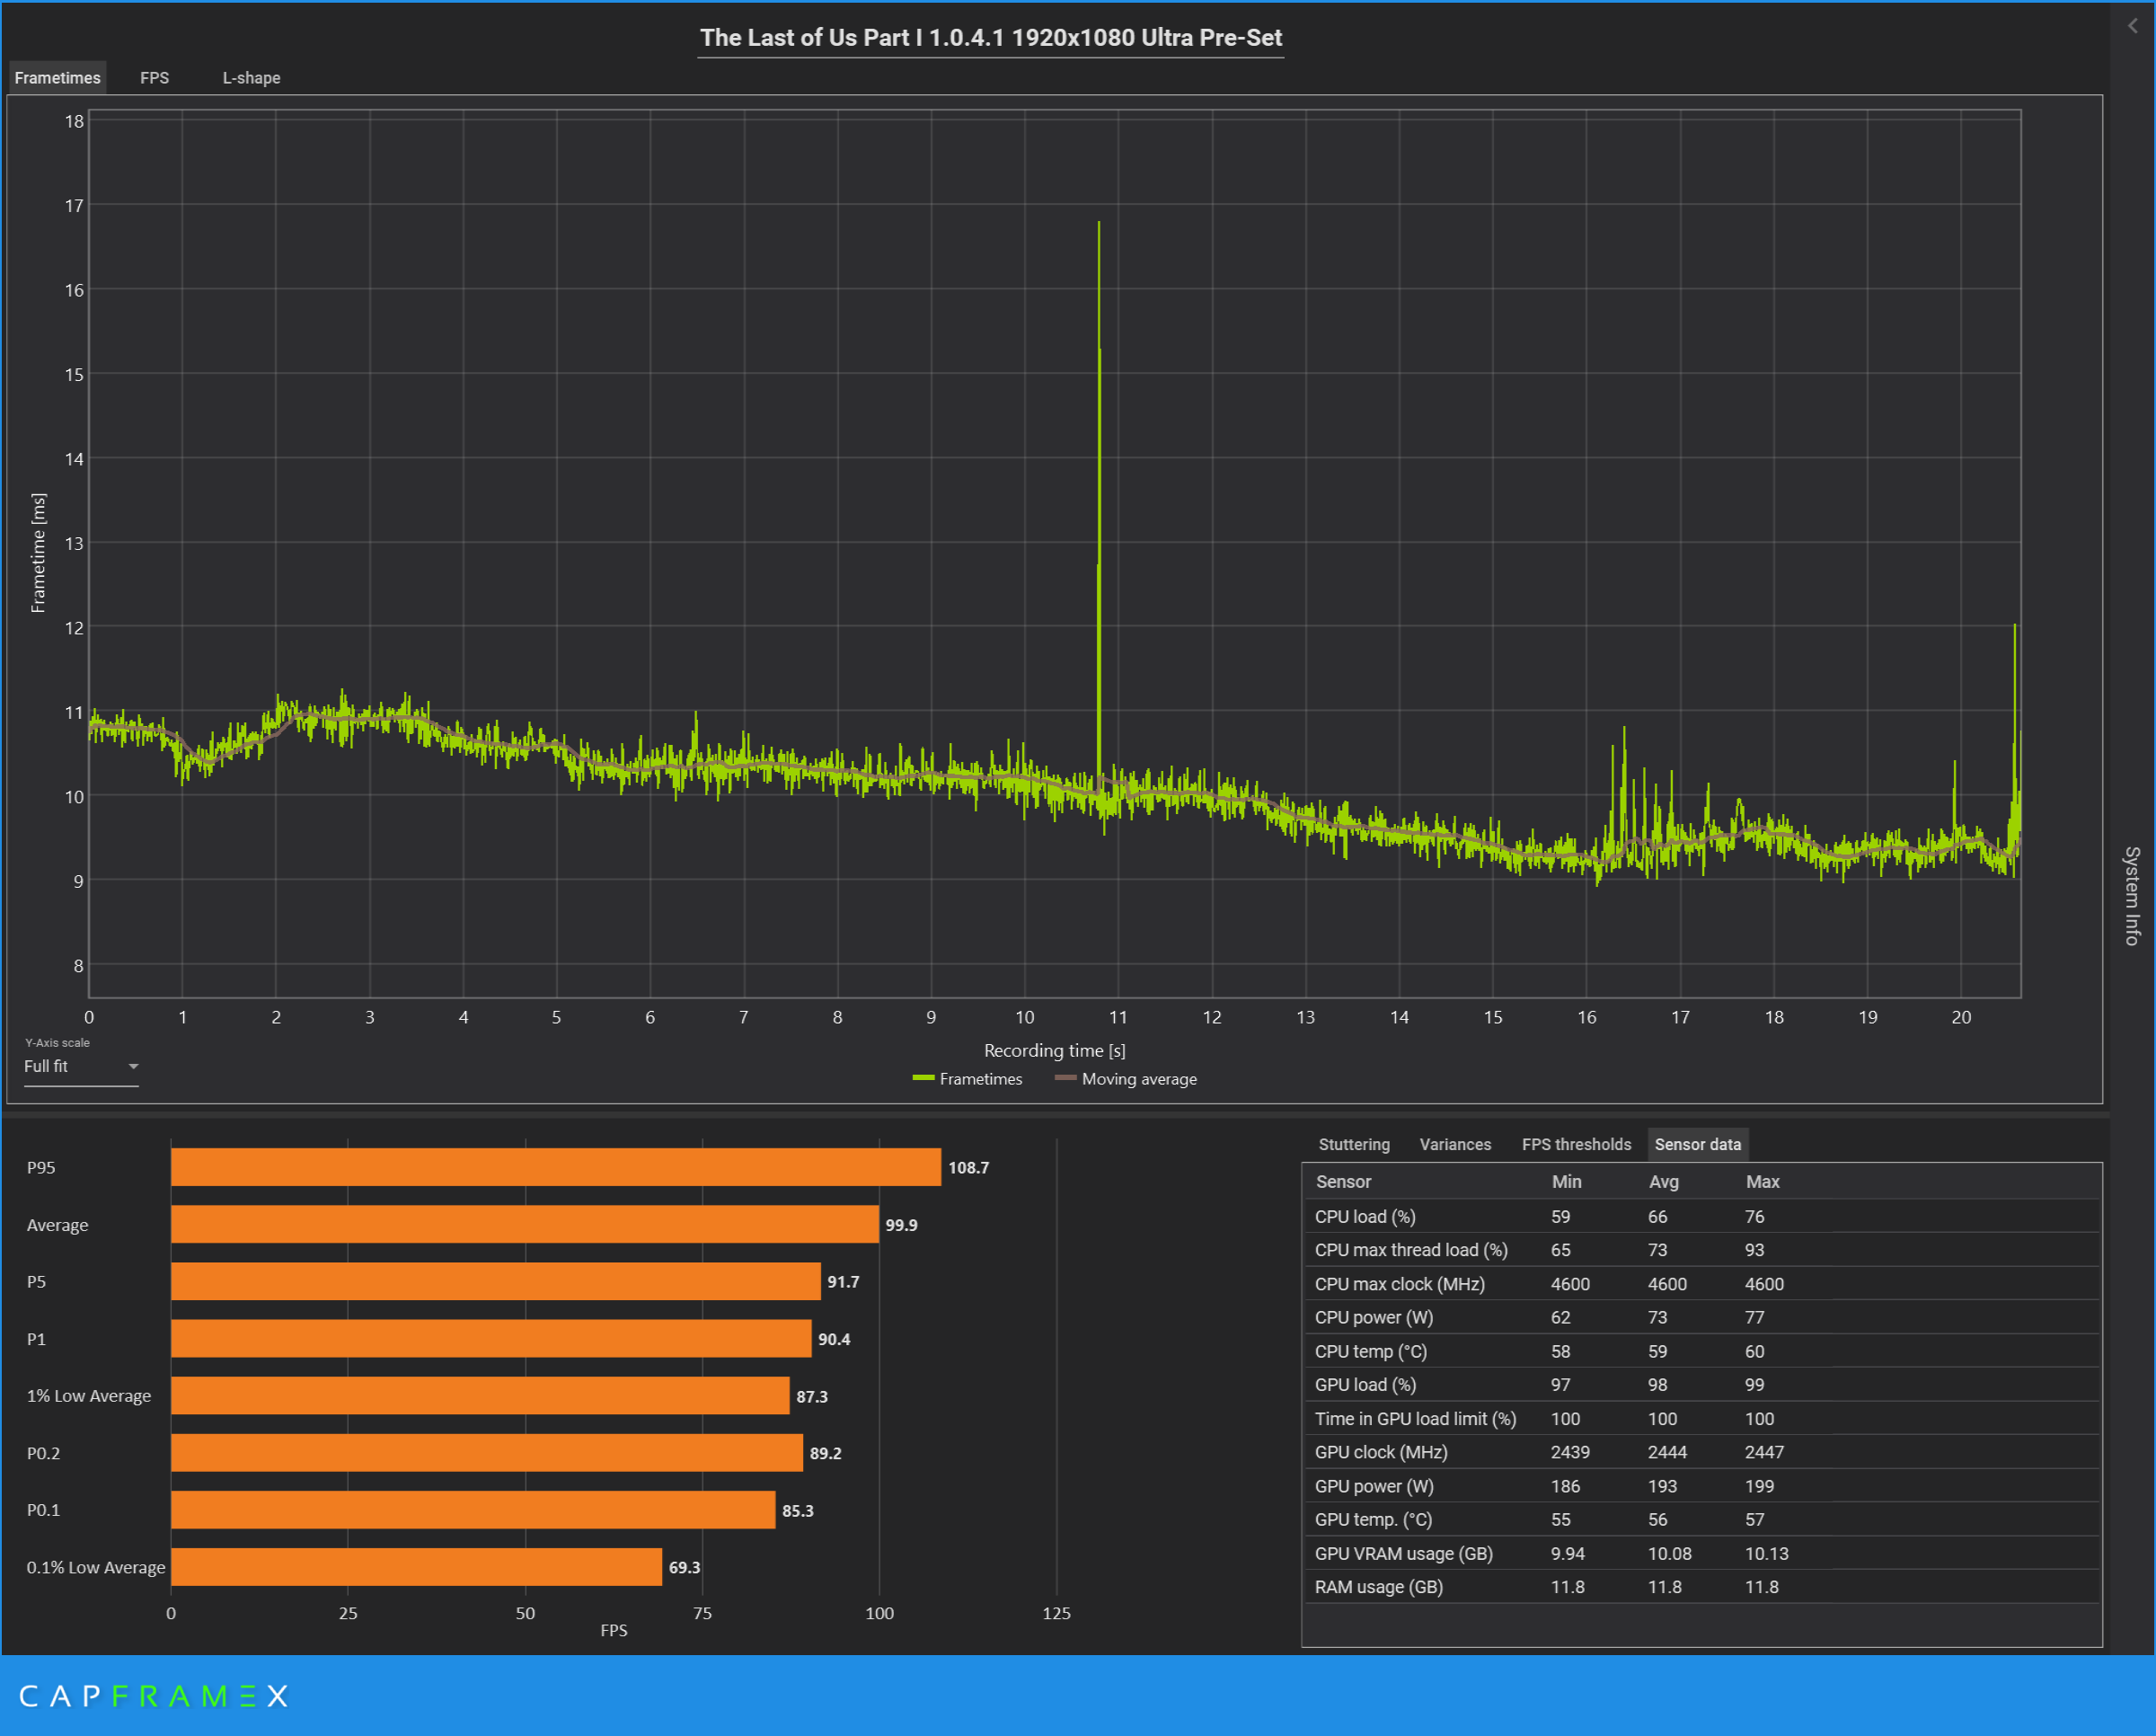Click the Sensor column header
Viewport: 2156px width, 1736px height.
1343,1181
